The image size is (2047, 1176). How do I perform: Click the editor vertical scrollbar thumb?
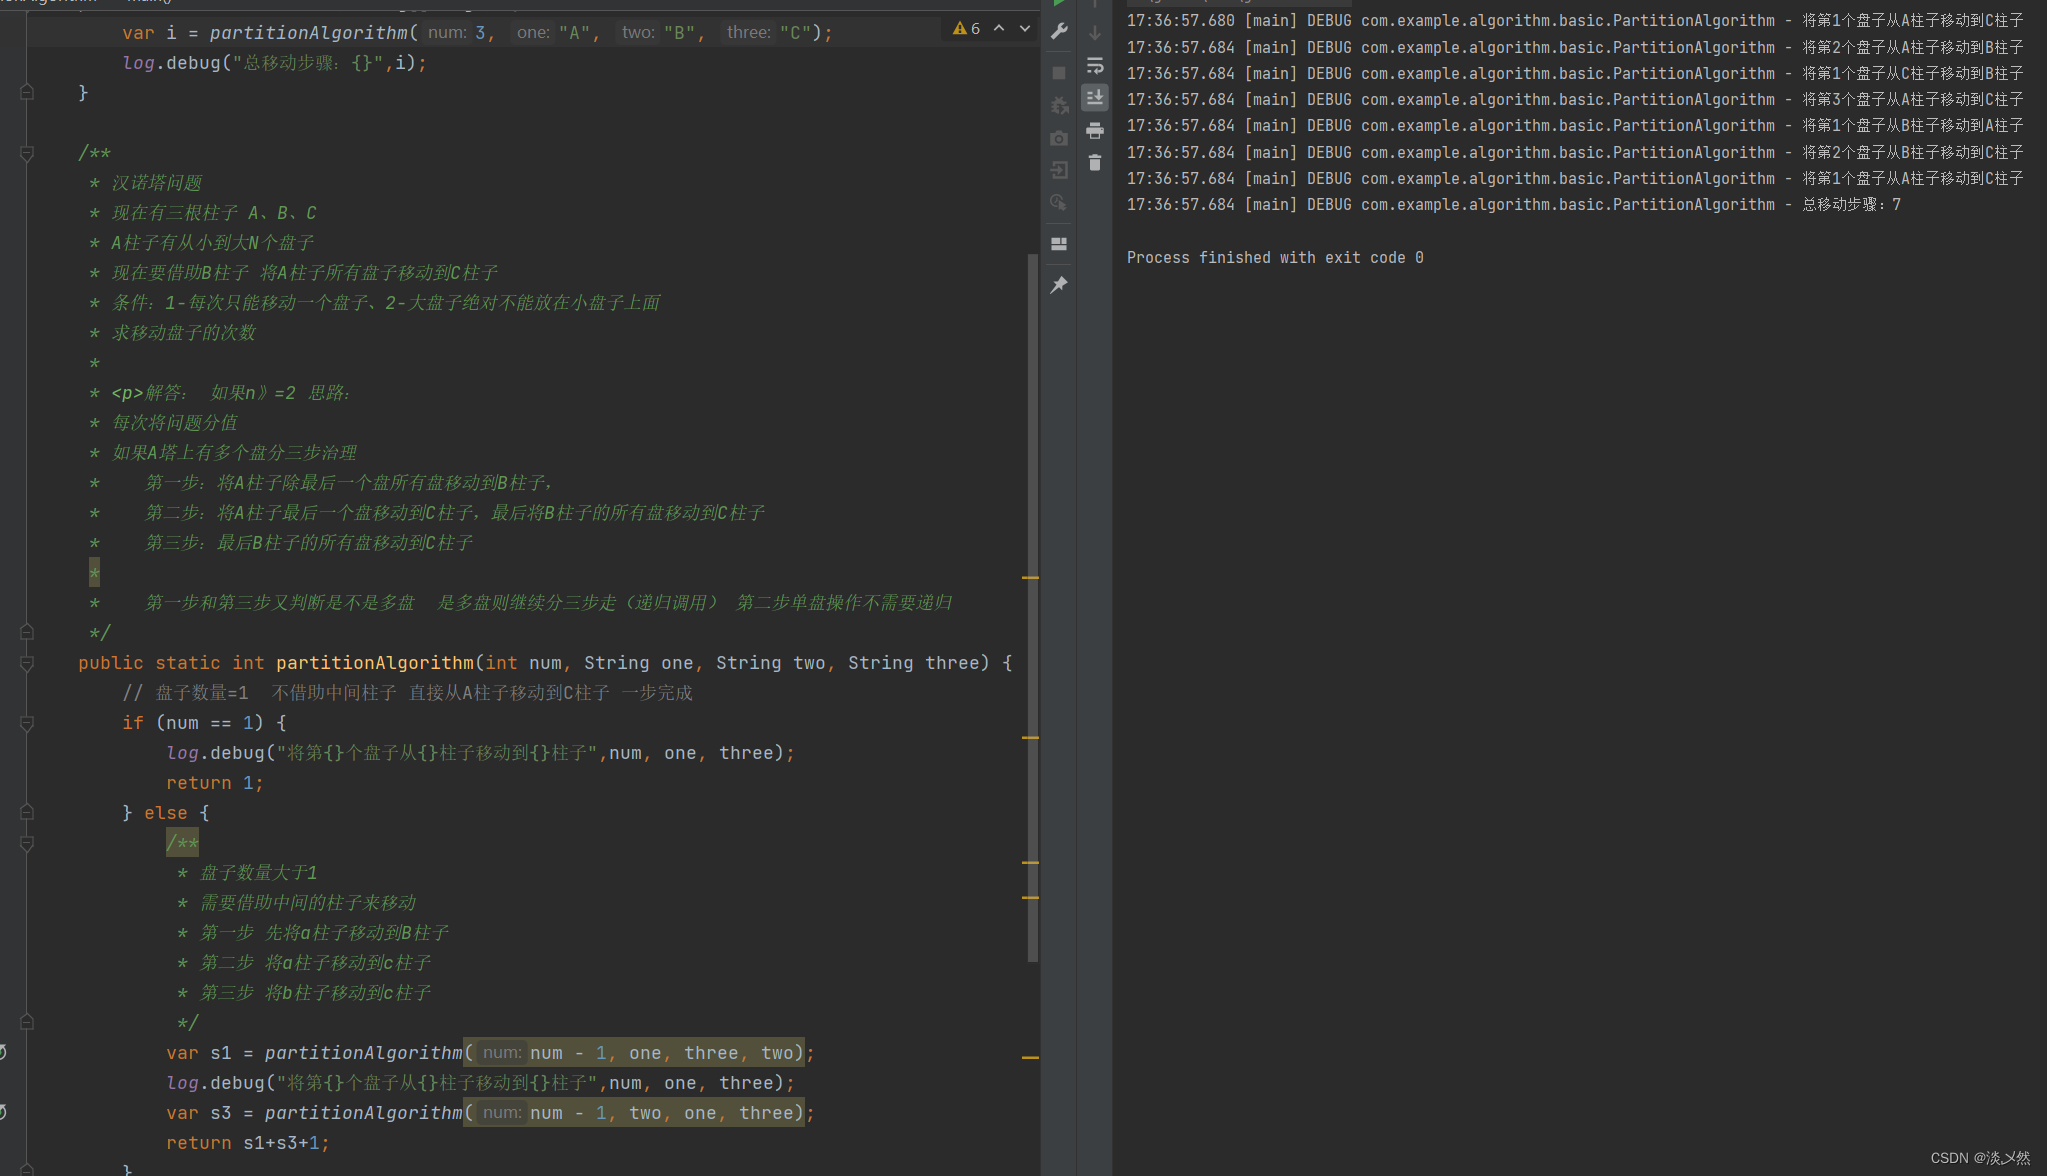(1033, 608)
